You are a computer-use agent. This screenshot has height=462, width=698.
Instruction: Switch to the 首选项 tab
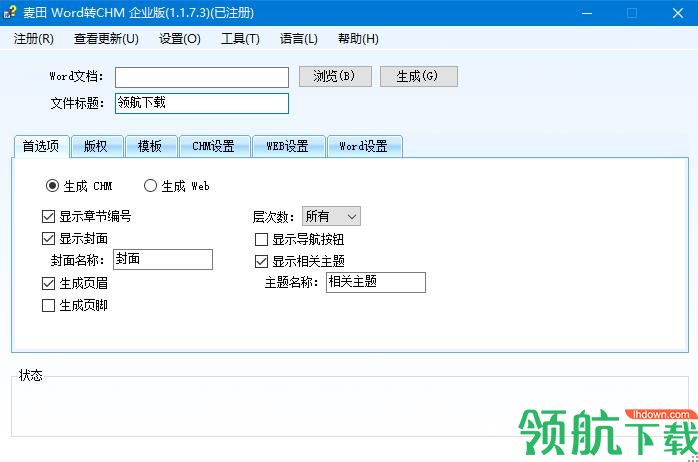click(41, 146)
